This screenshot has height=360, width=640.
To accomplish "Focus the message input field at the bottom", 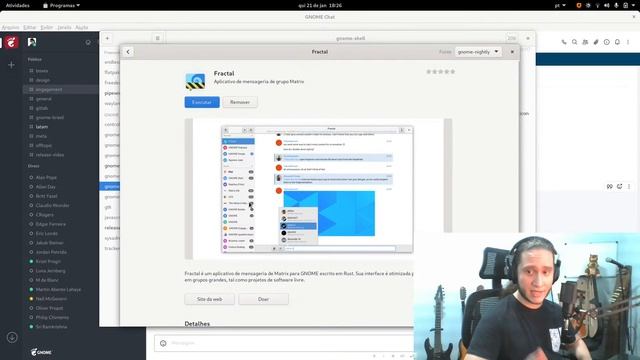I will tap(284, 343).
